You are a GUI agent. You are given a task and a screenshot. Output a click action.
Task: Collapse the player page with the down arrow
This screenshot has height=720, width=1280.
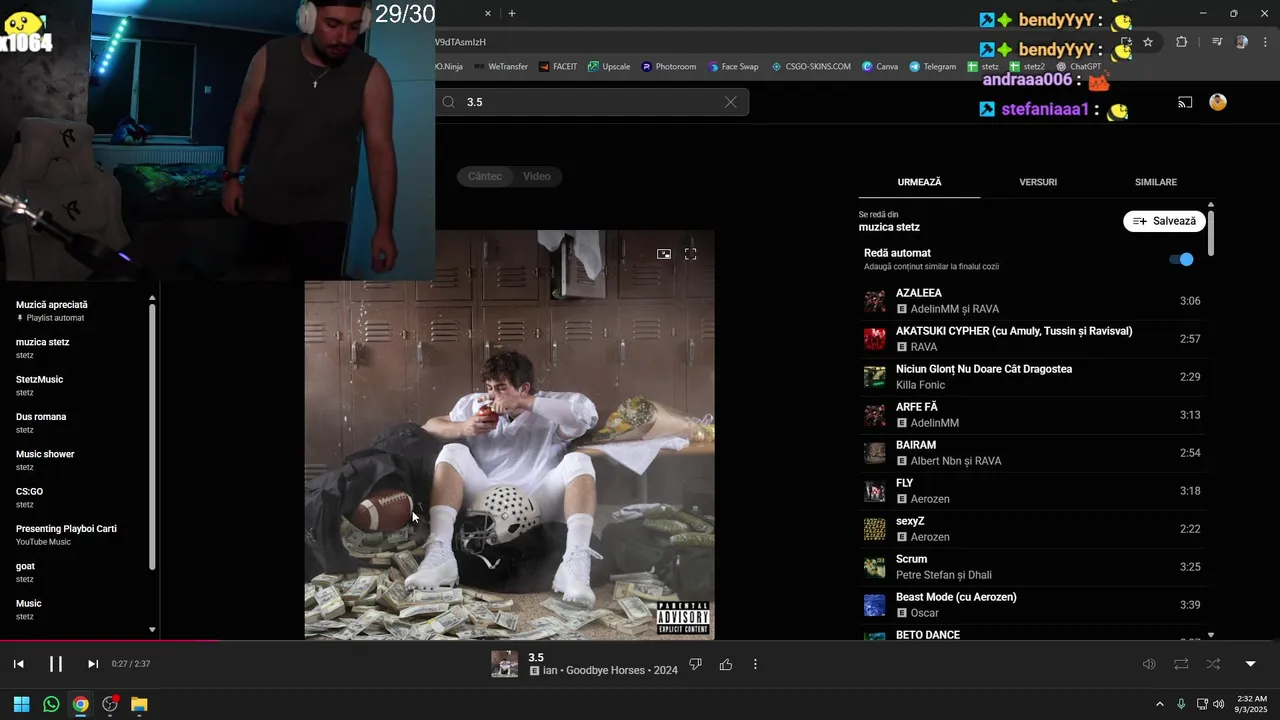point(1250,664)
